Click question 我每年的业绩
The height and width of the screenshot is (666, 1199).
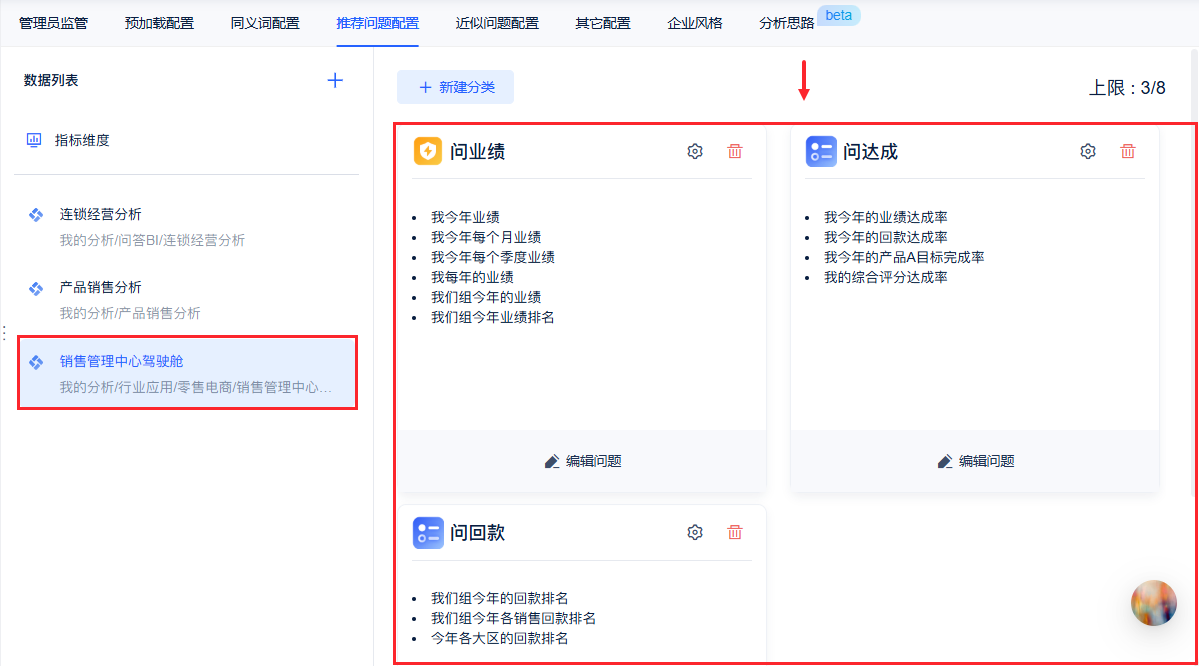coord(472,277)
